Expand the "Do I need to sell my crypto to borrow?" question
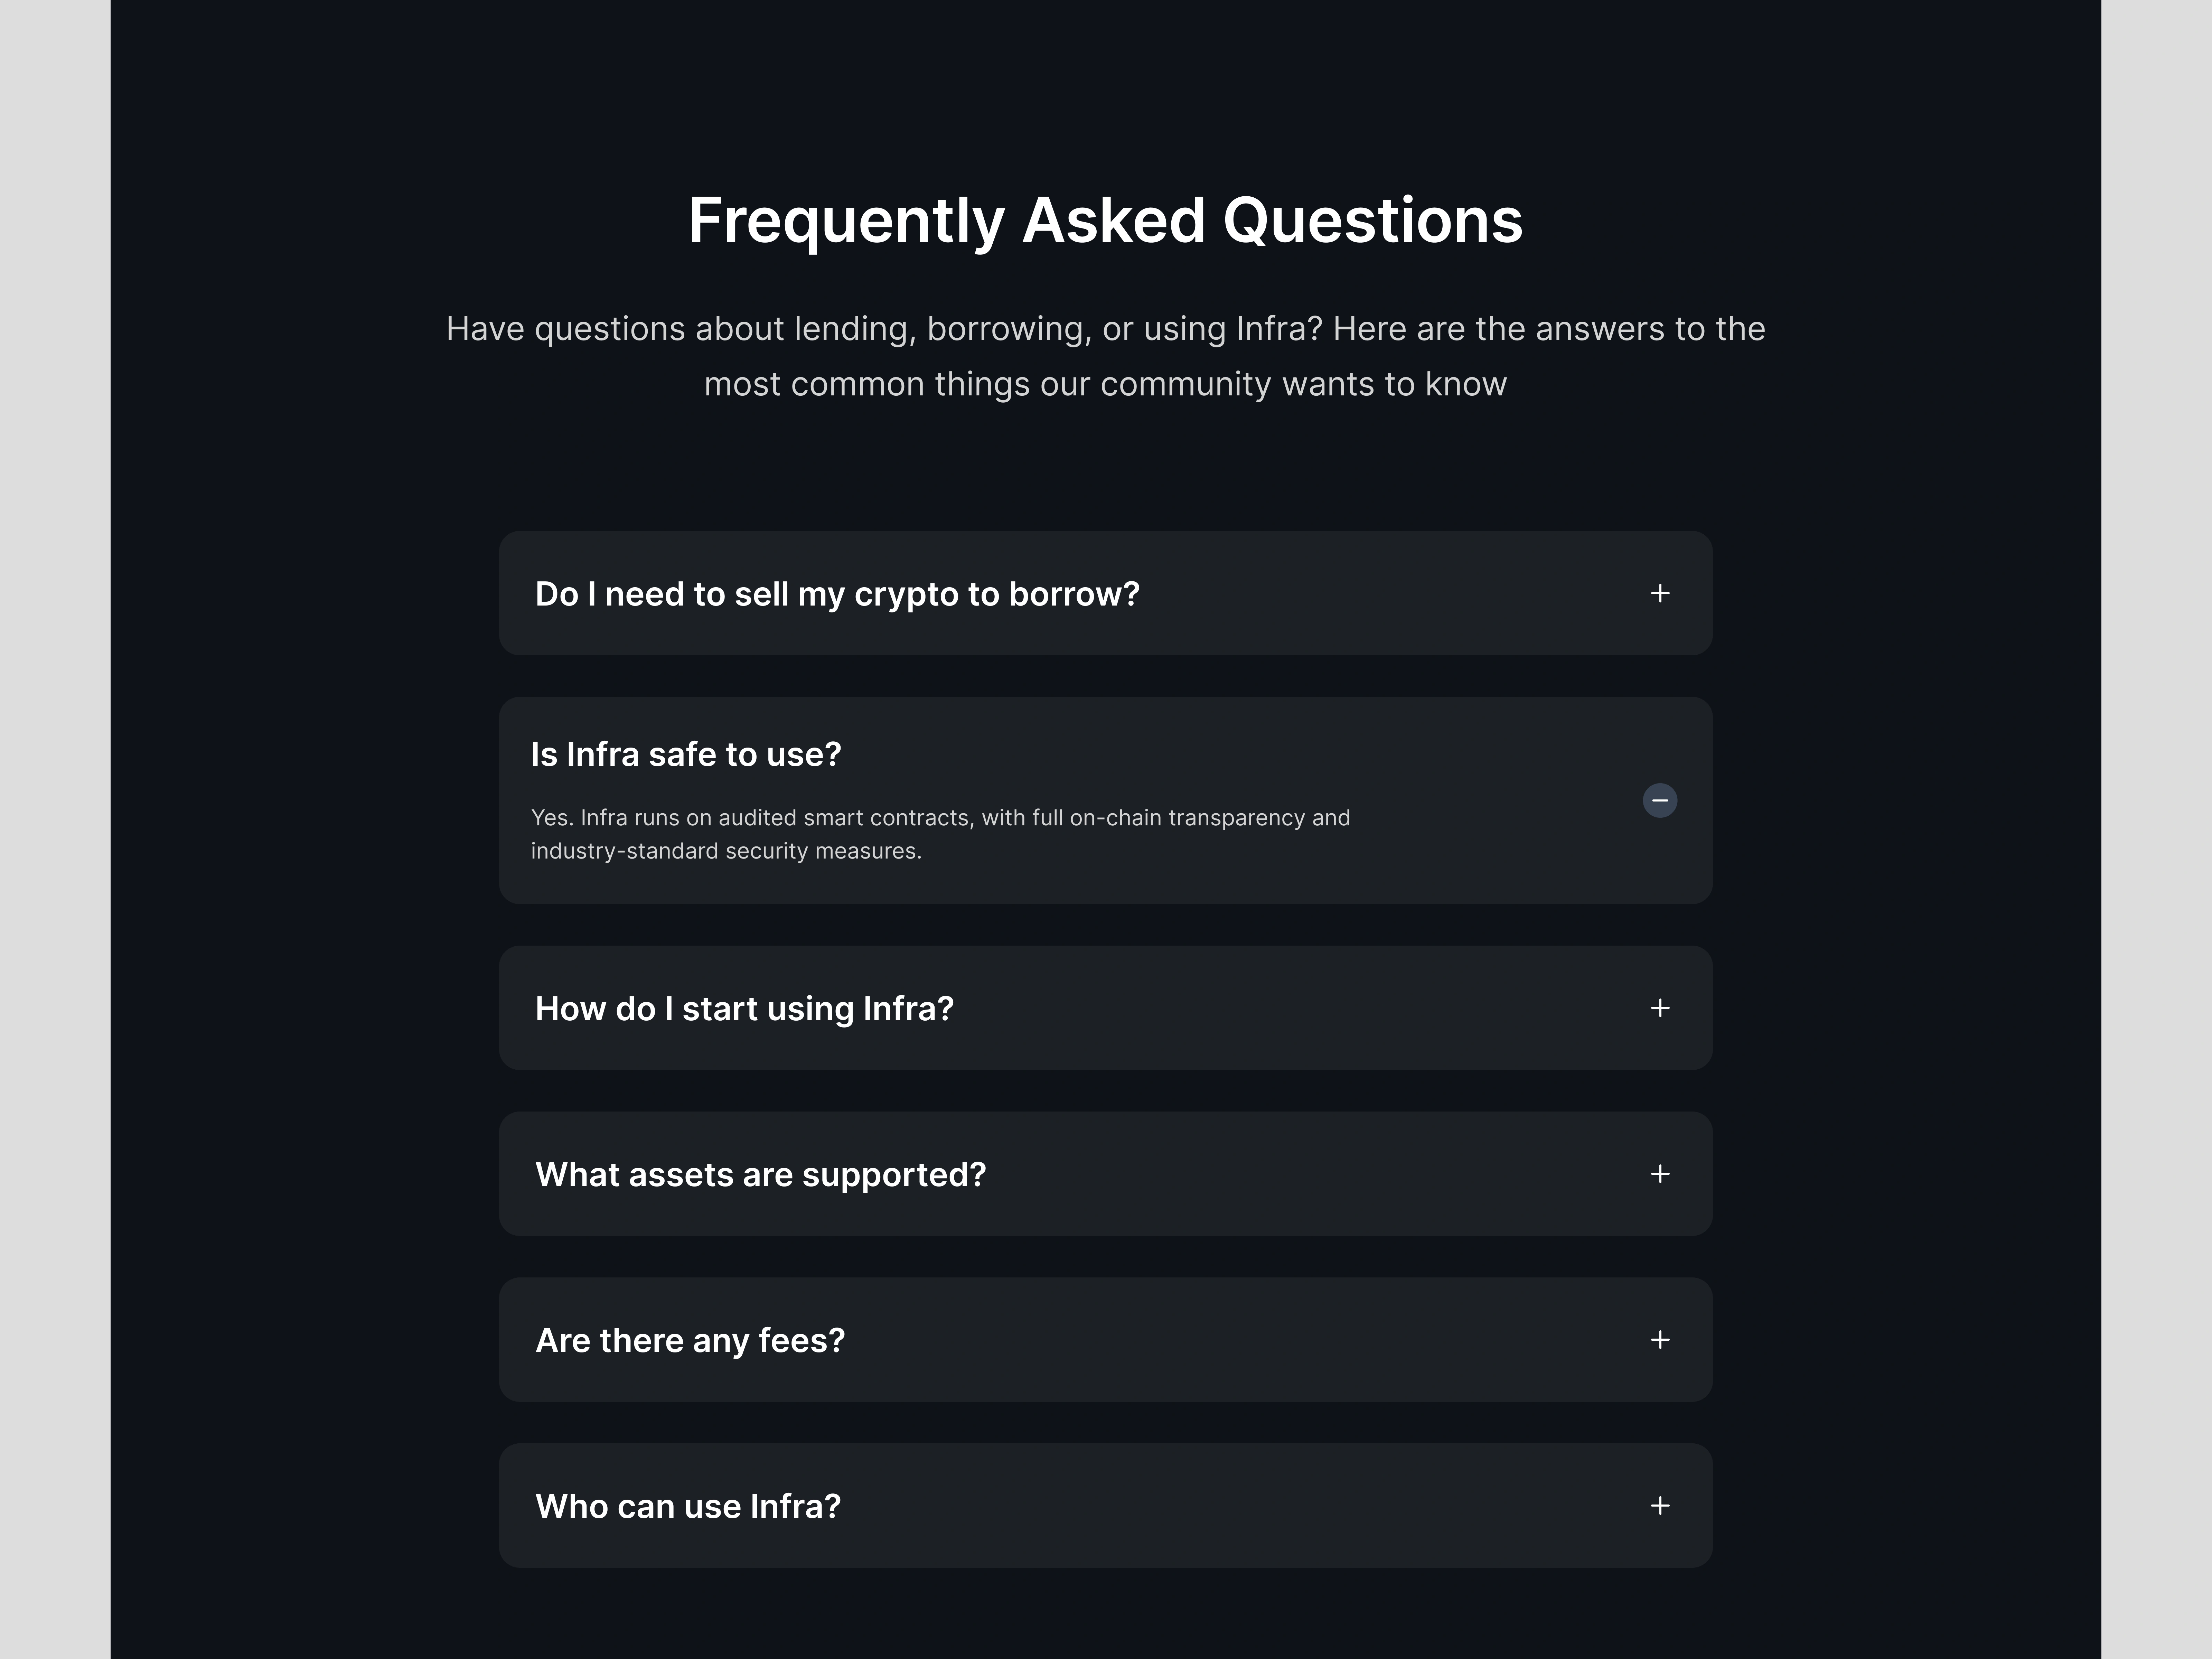The height and width of the screenshot is (1659, 2212). tap(837, 594)
